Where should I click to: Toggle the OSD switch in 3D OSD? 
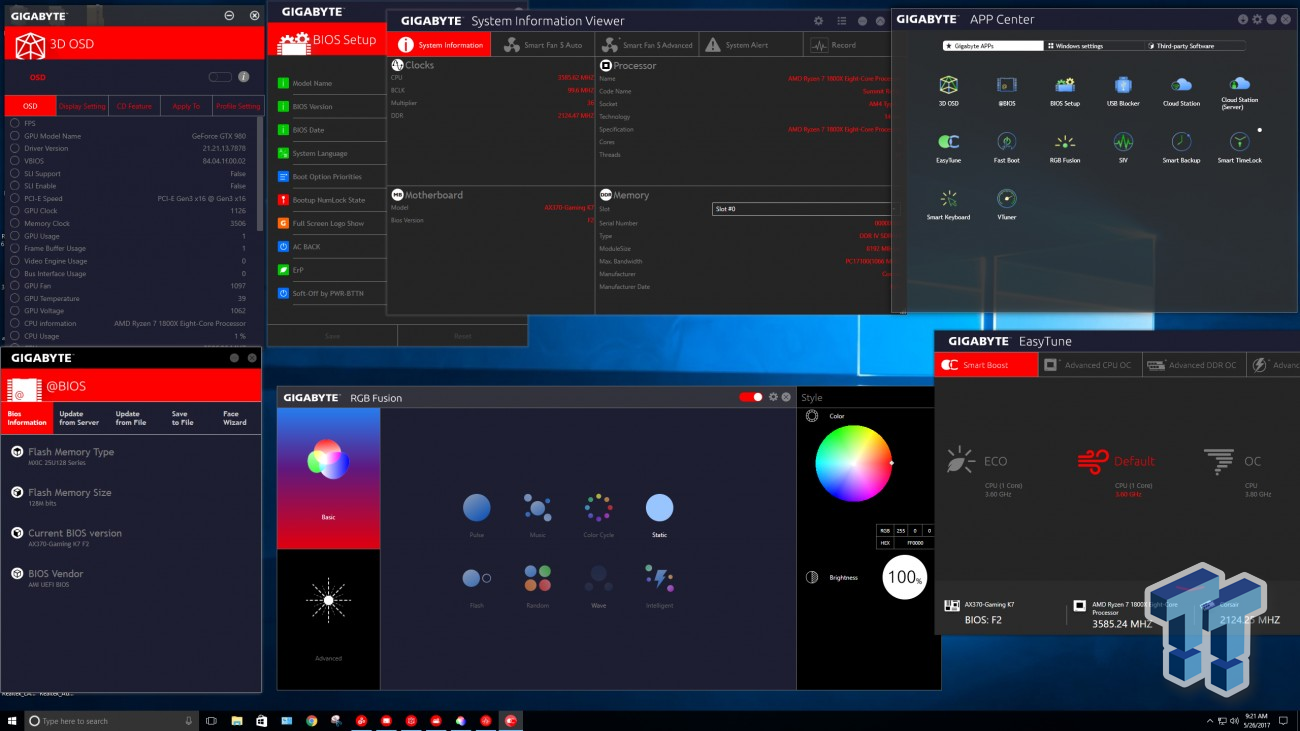(x=219, y=77)
